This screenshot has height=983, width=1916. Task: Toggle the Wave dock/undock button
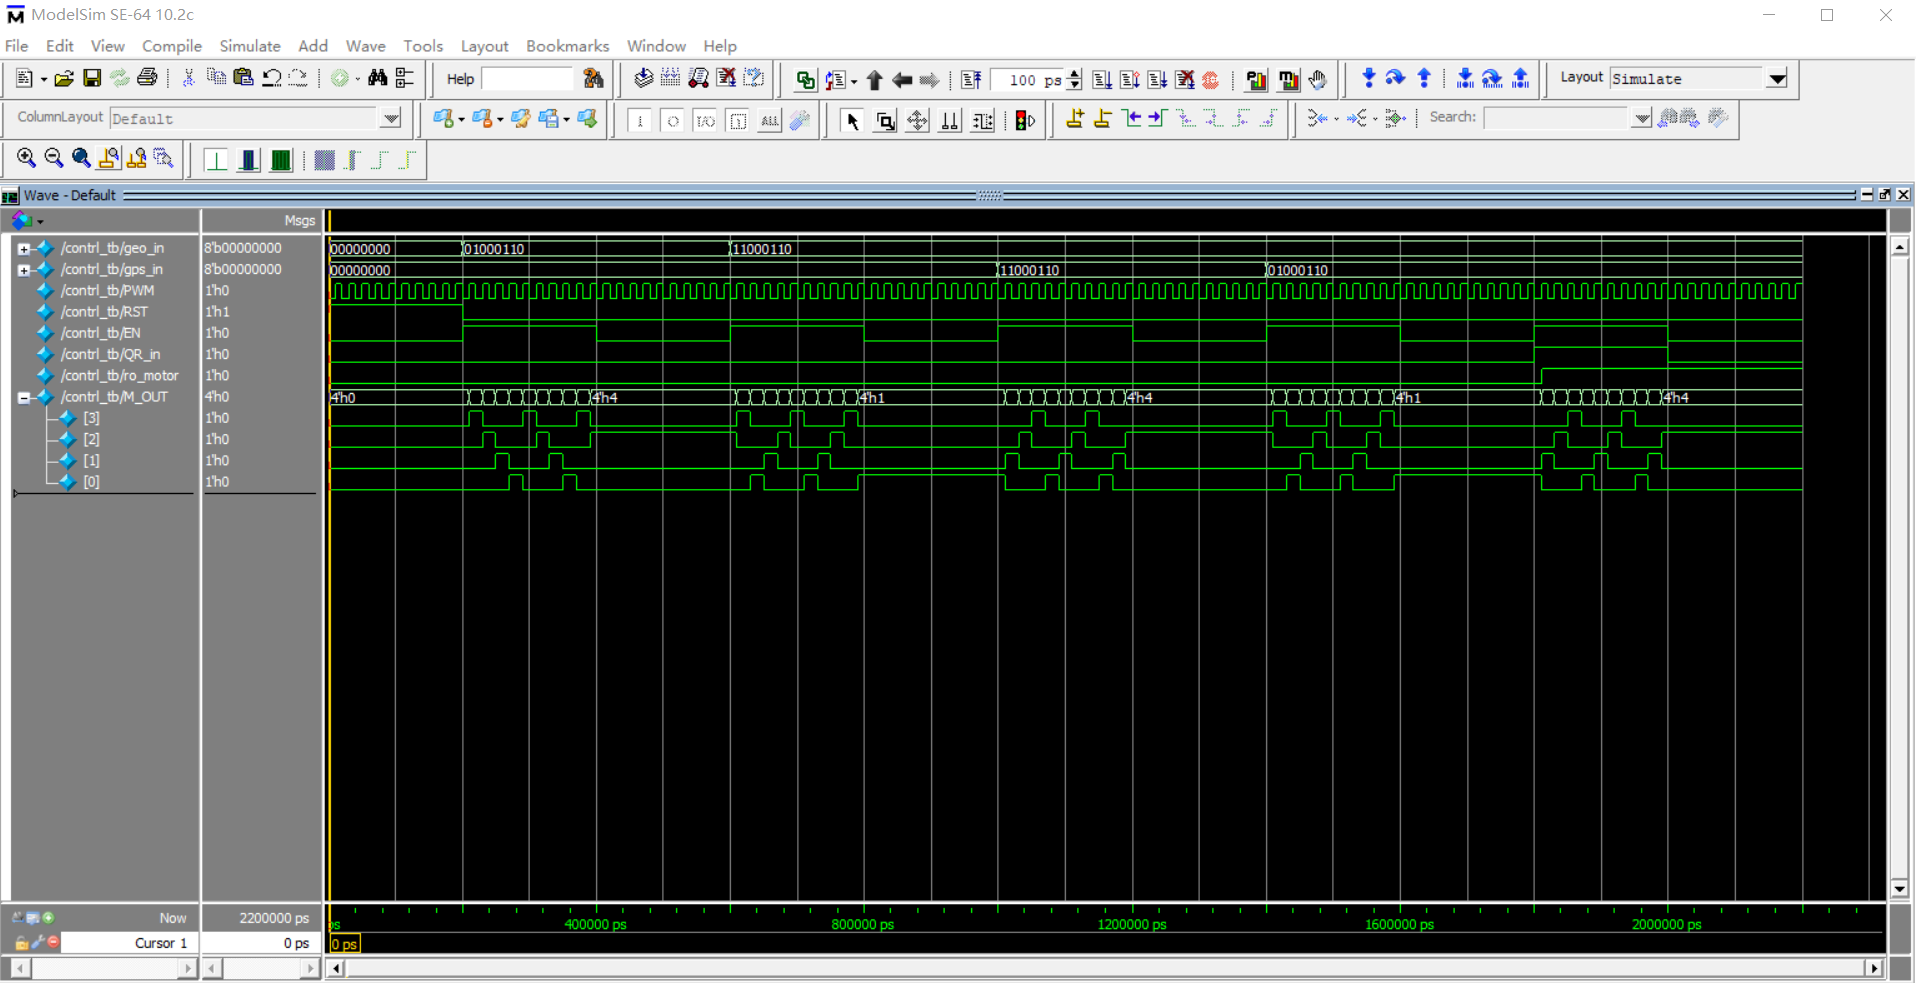(1885, 195)
